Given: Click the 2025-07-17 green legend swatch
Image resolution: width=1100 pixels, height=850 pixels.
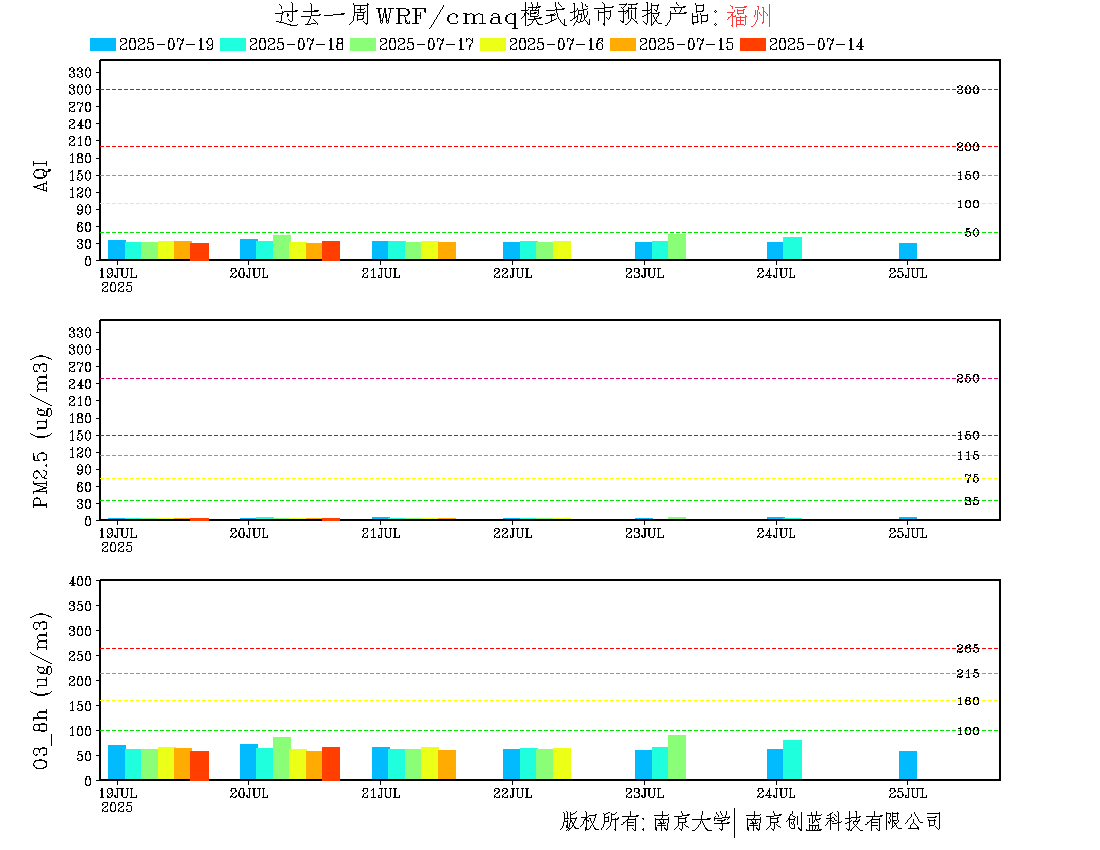Looking at the screenshot, I should coord(363,44).
